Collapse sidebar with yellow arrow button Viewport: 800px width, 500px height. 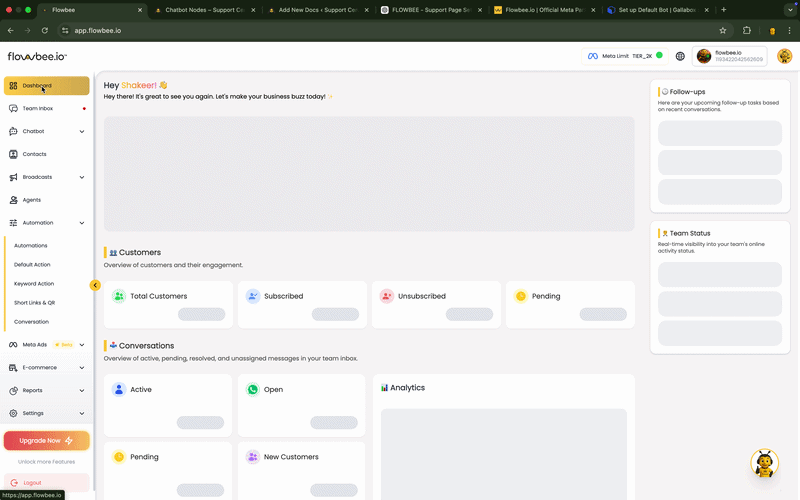[x=95, y=285]
